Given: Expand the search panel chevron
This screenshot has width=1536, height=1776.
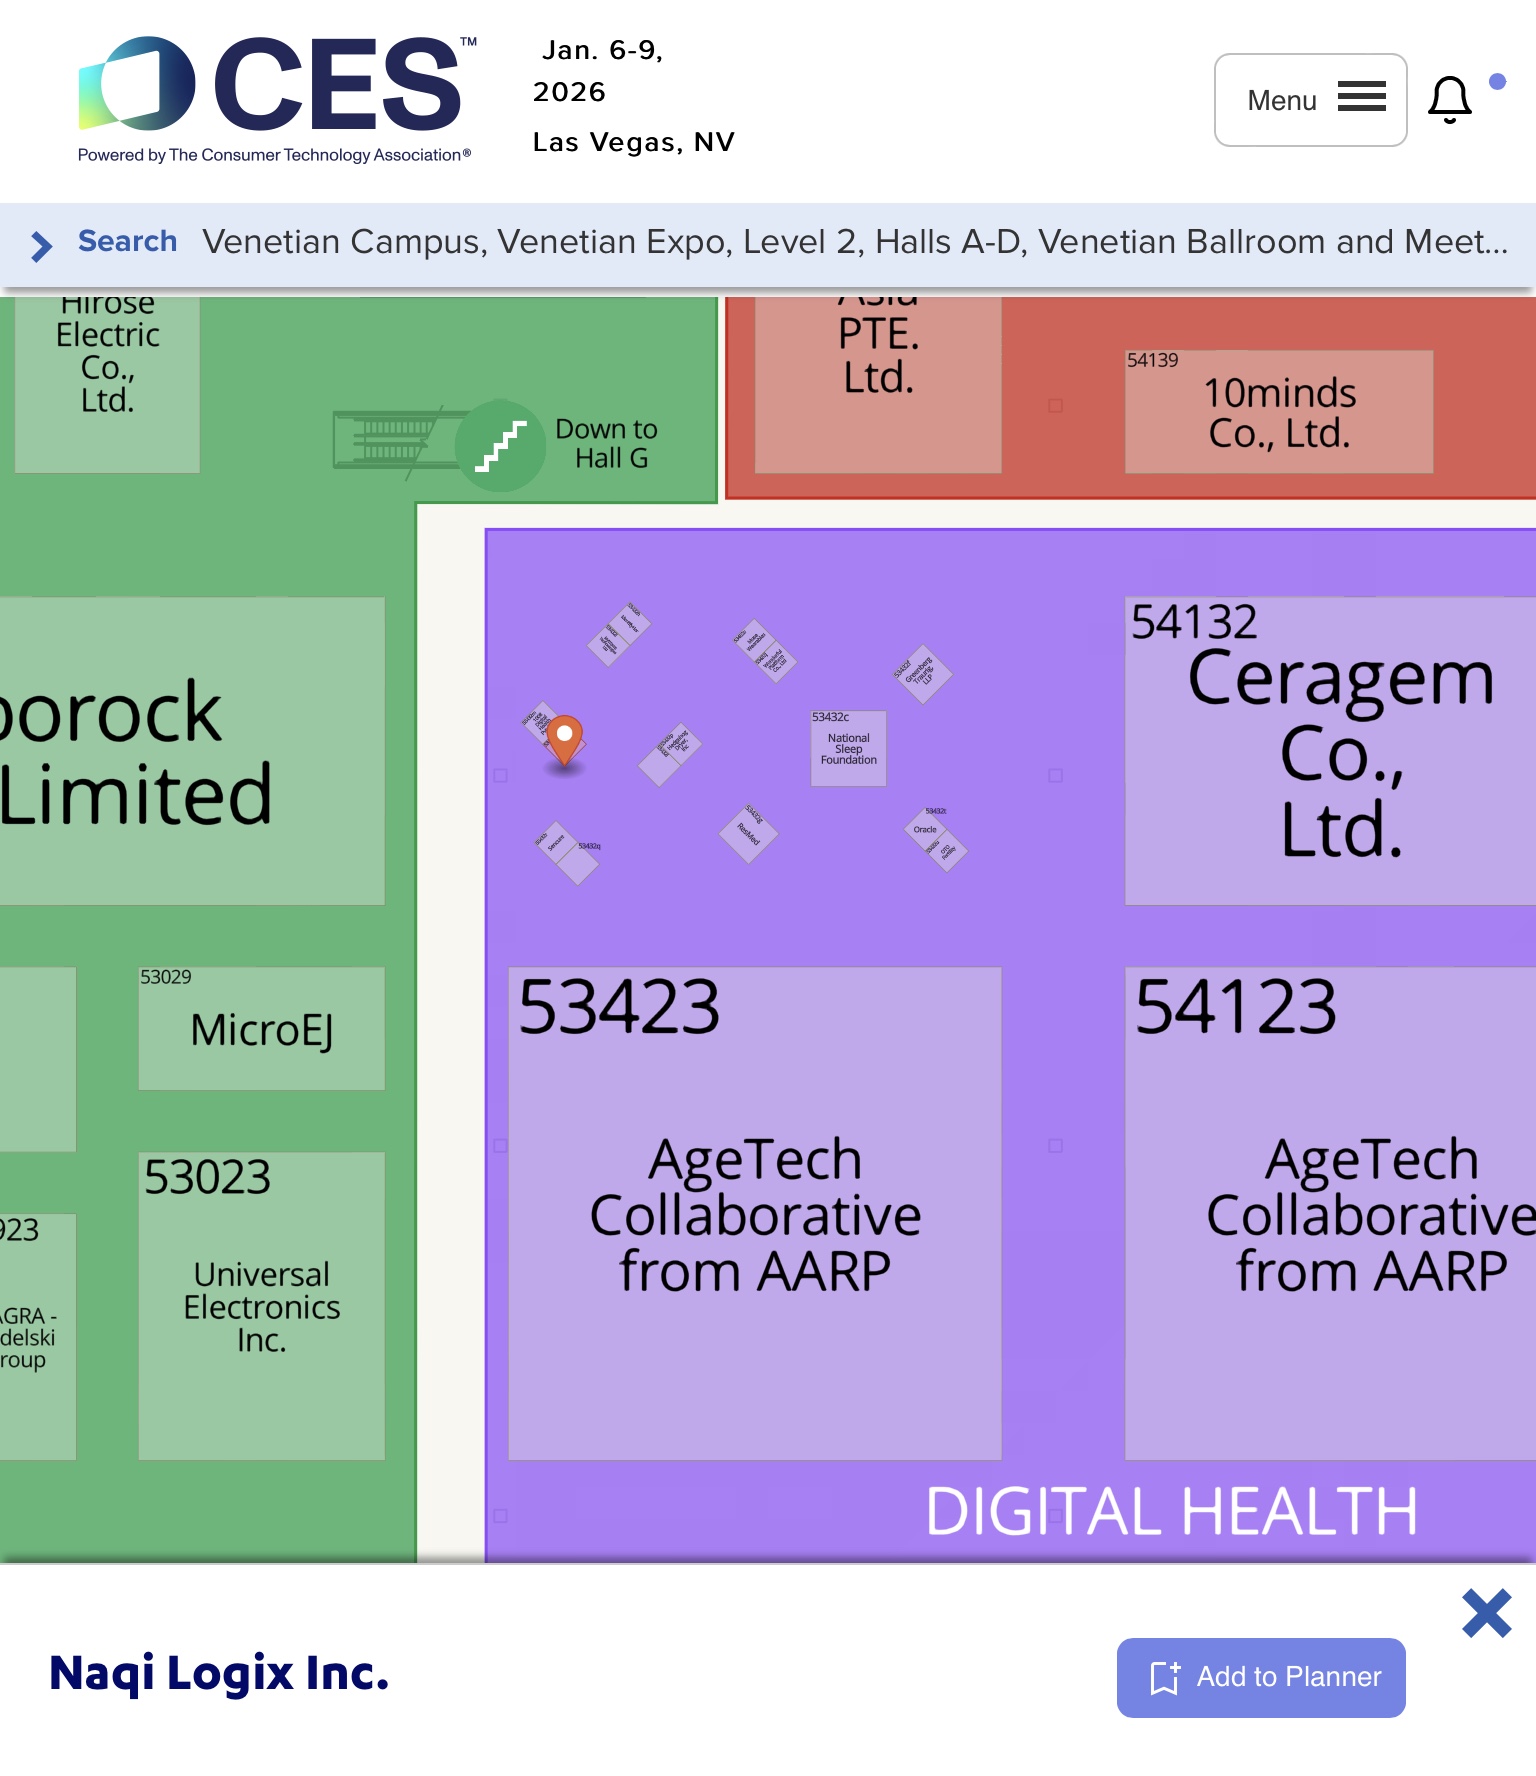Looking at the screenshot, I should (41, 245).
